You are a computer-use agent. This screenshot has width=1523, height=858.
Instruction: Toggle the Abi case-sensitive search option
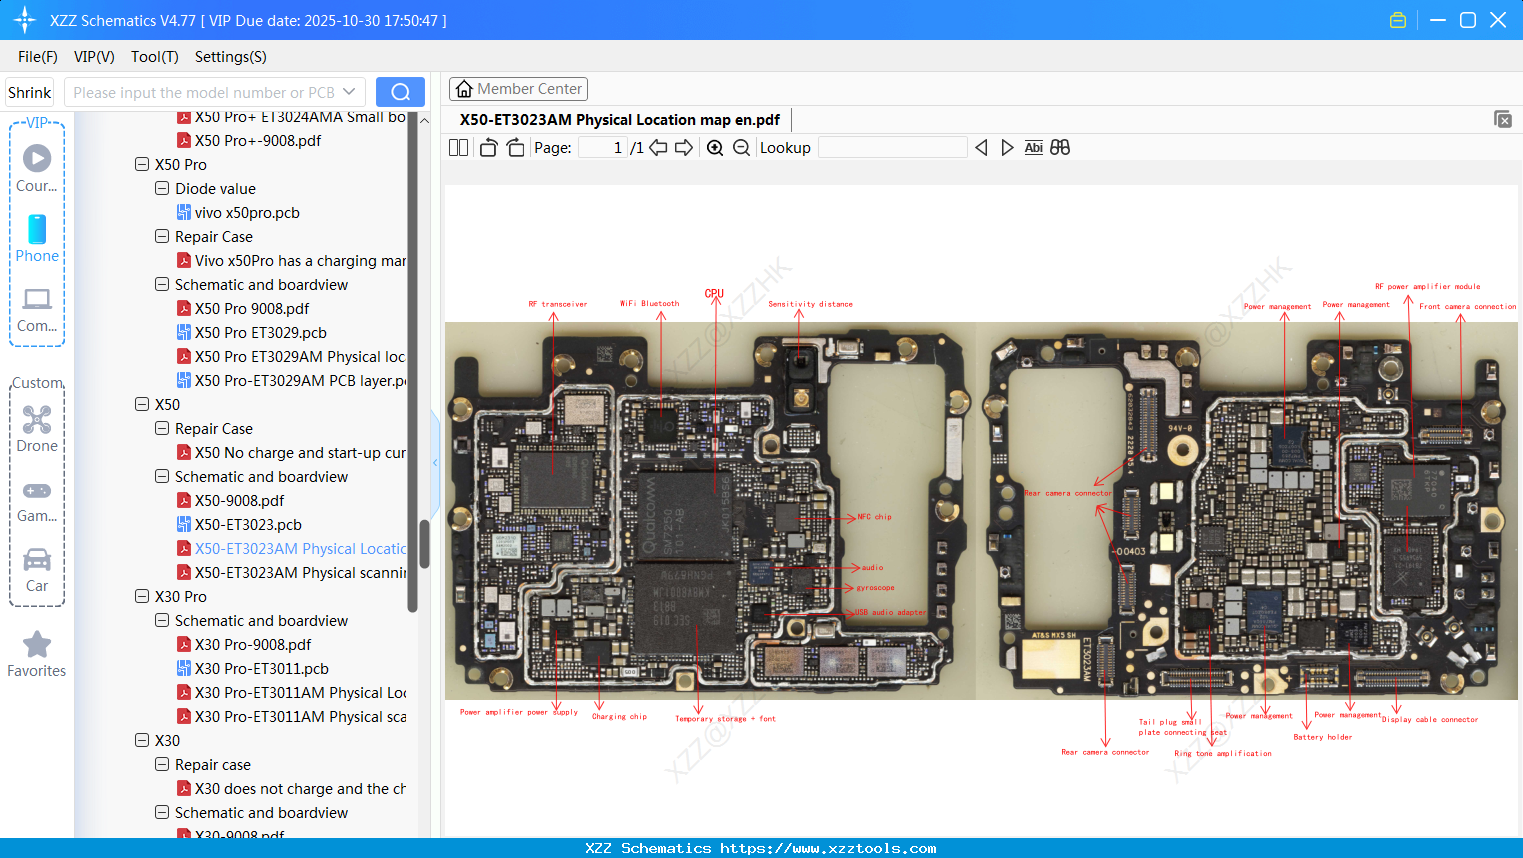(1033, 147)
